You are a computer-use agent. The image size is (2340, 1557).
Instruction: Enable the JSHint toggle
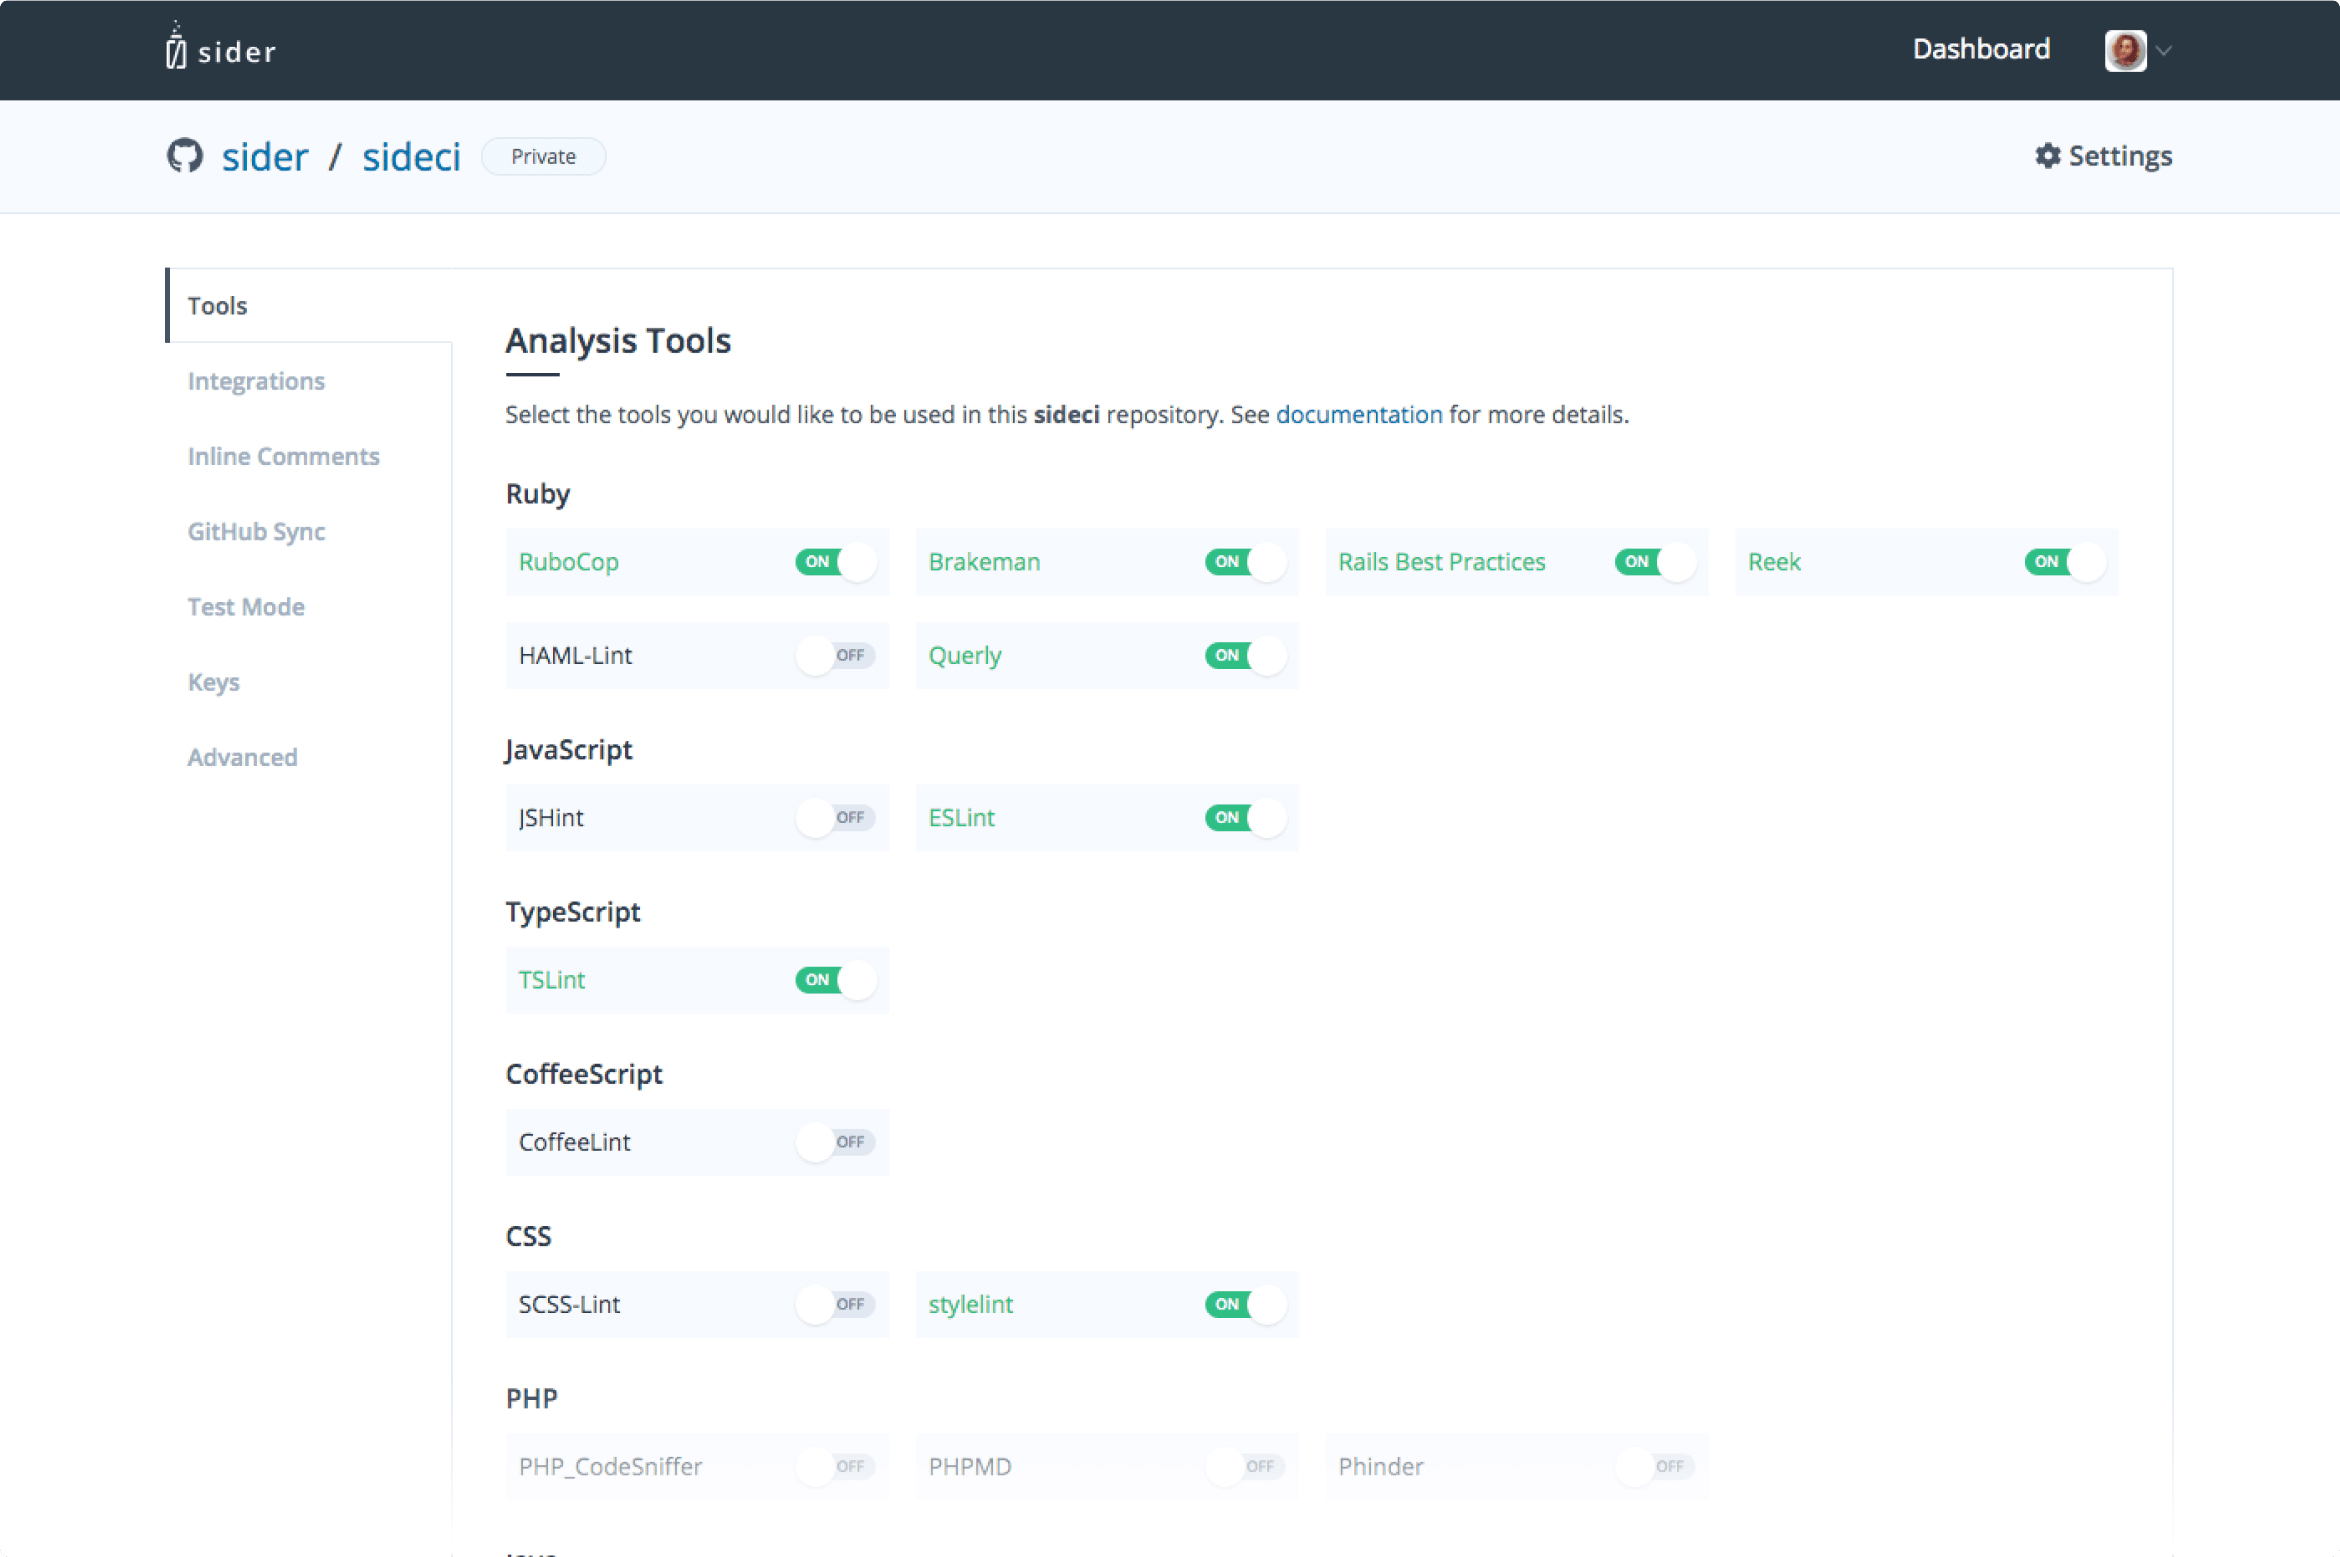point(836,818)
